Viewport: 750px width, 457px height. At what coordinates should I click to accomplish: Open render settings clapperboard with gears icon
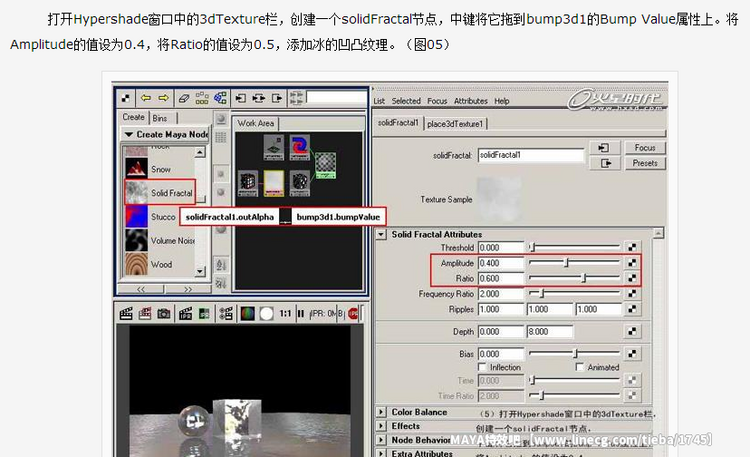tap(226, 314)
